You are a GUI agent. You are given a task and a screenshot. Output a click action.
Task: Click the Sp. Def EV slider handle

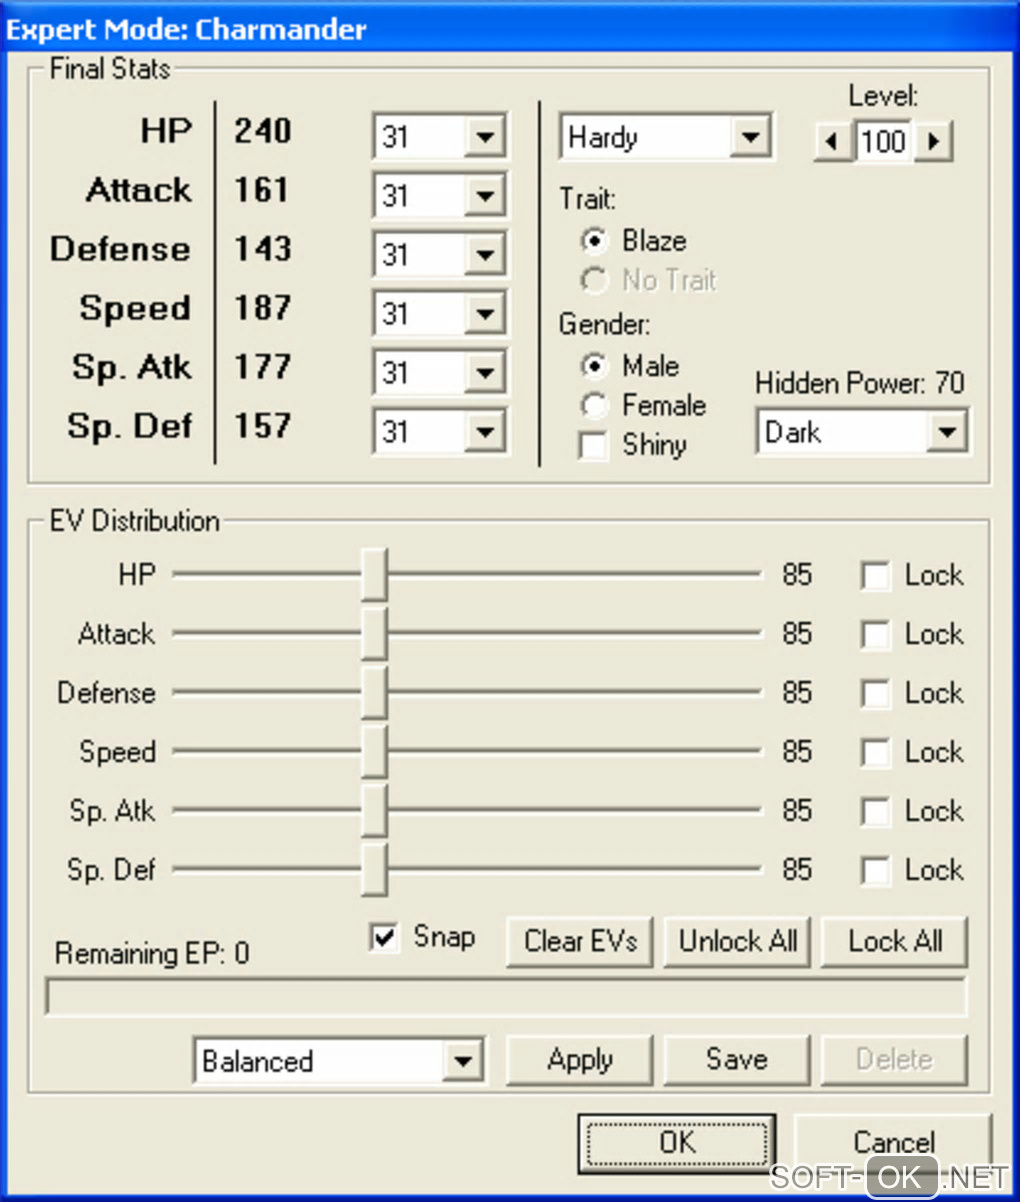tap(374, 869)
